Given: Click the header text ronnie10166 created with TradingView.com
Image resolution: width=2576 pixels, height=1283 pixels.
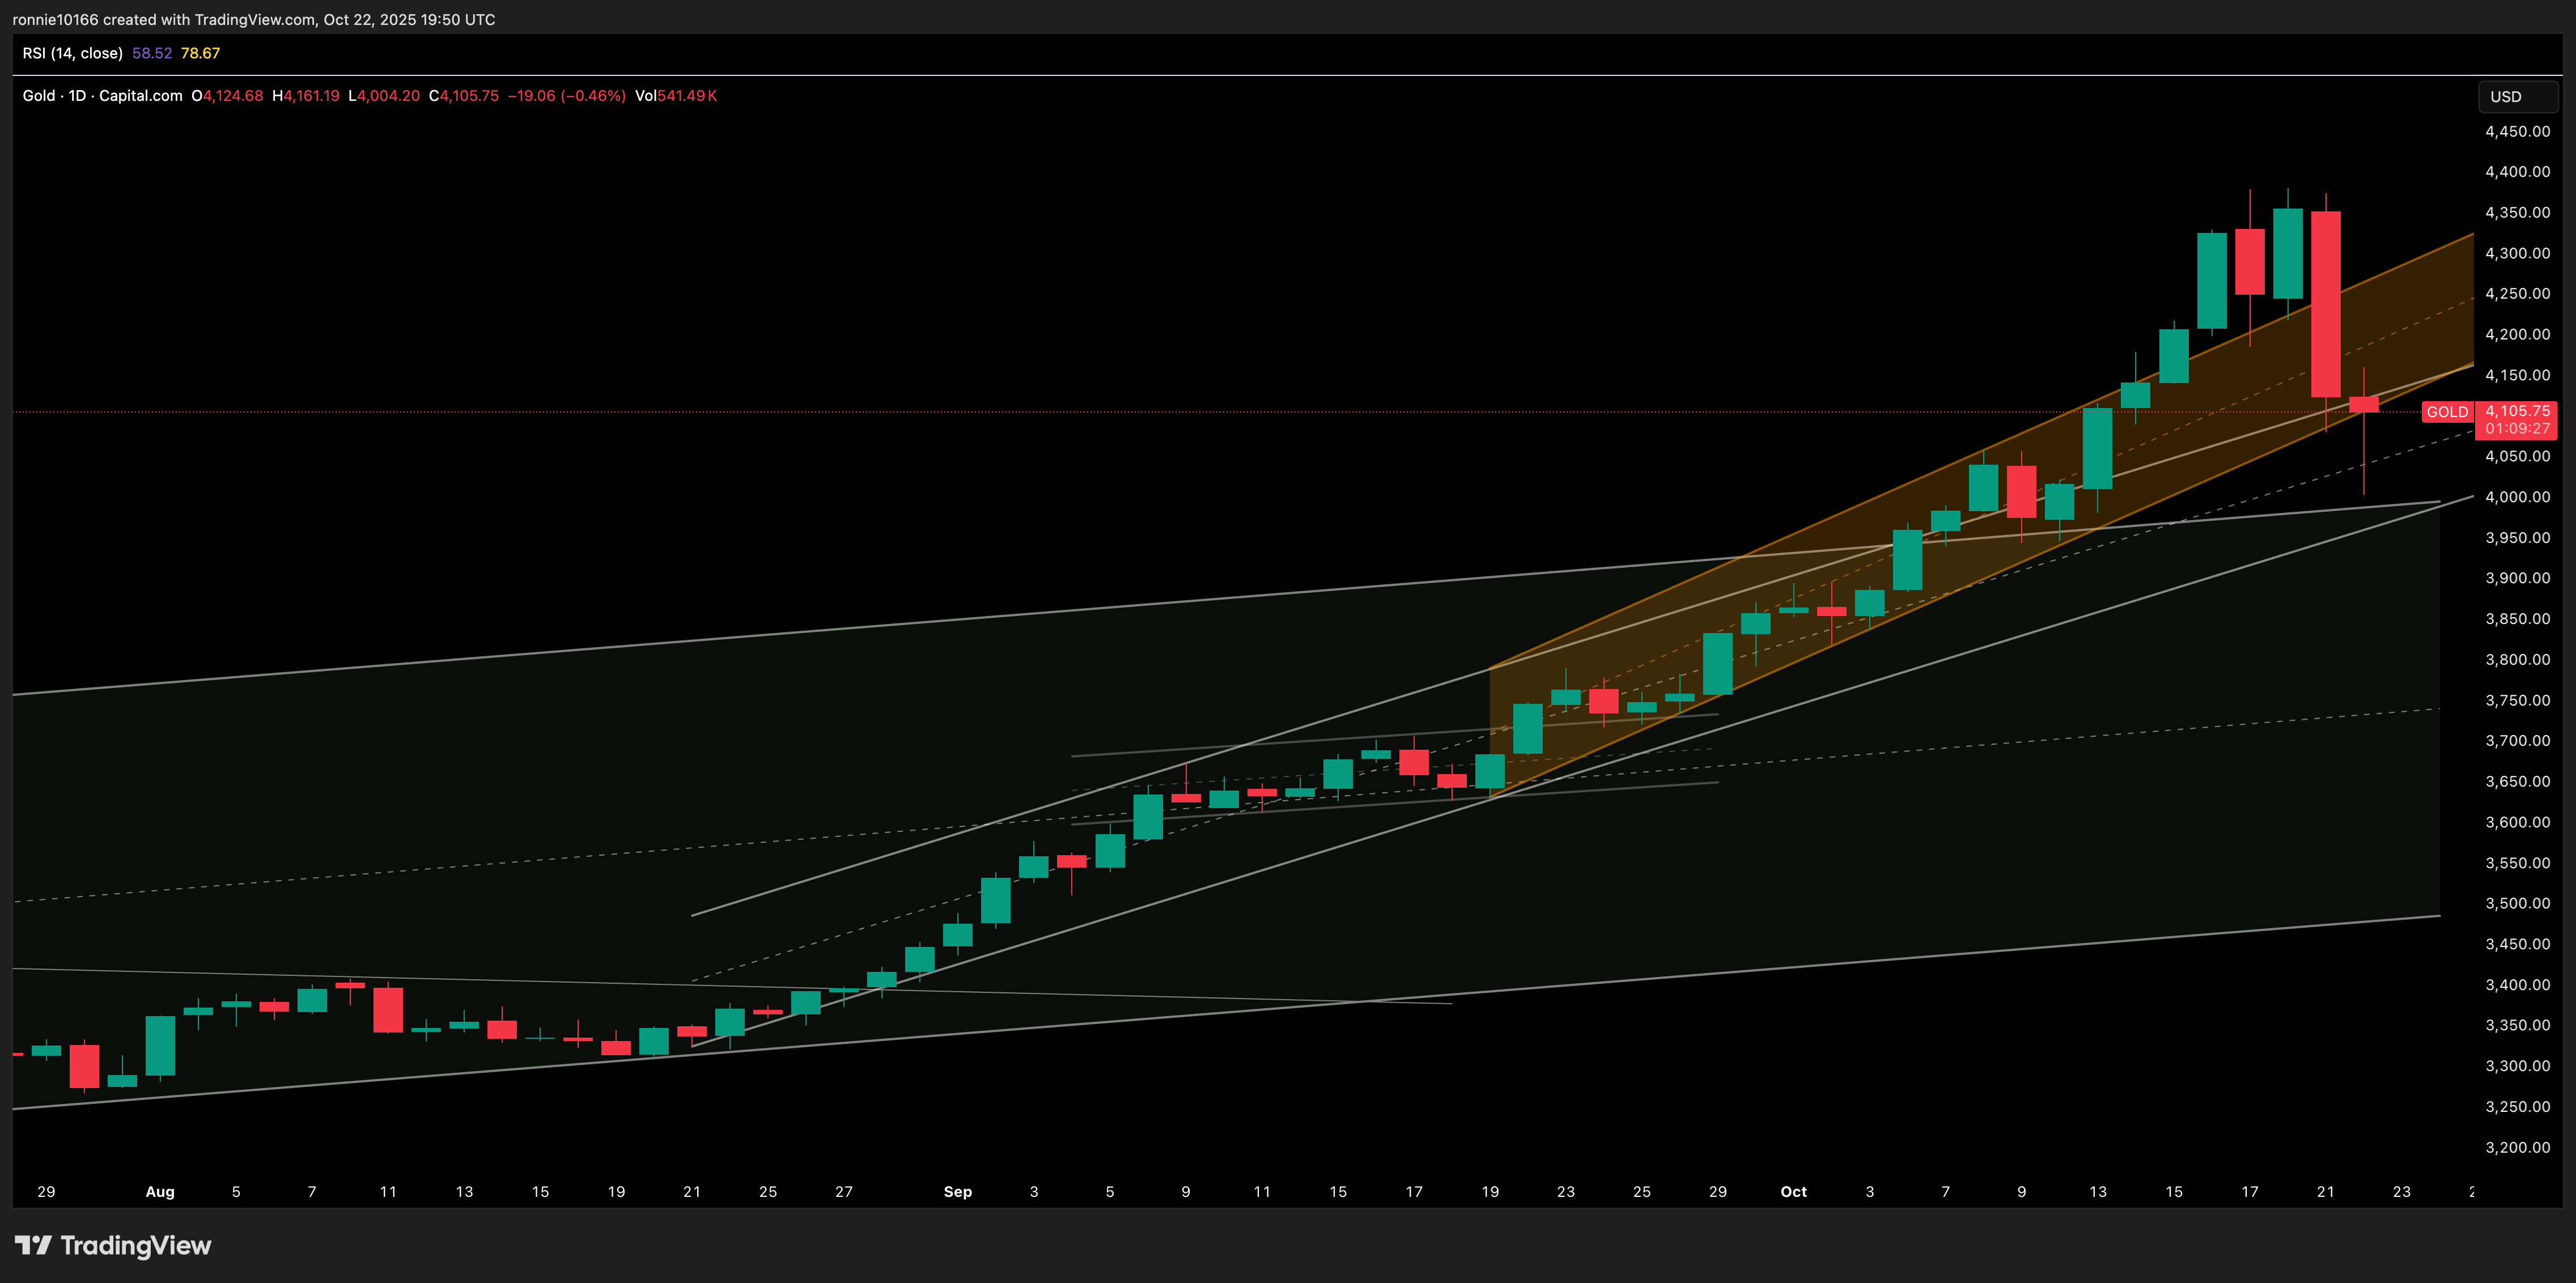Looking at the screenshot, I should coord(253,19).
